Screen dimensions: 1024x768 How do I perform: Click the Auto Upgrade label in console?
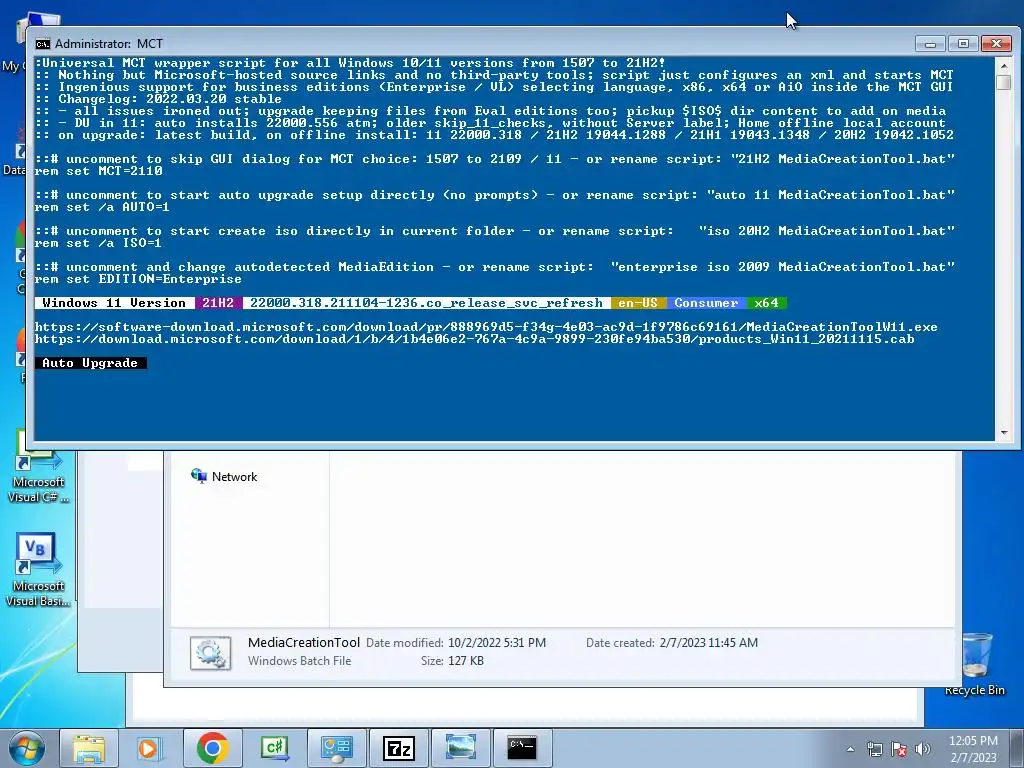coord(90,363)
